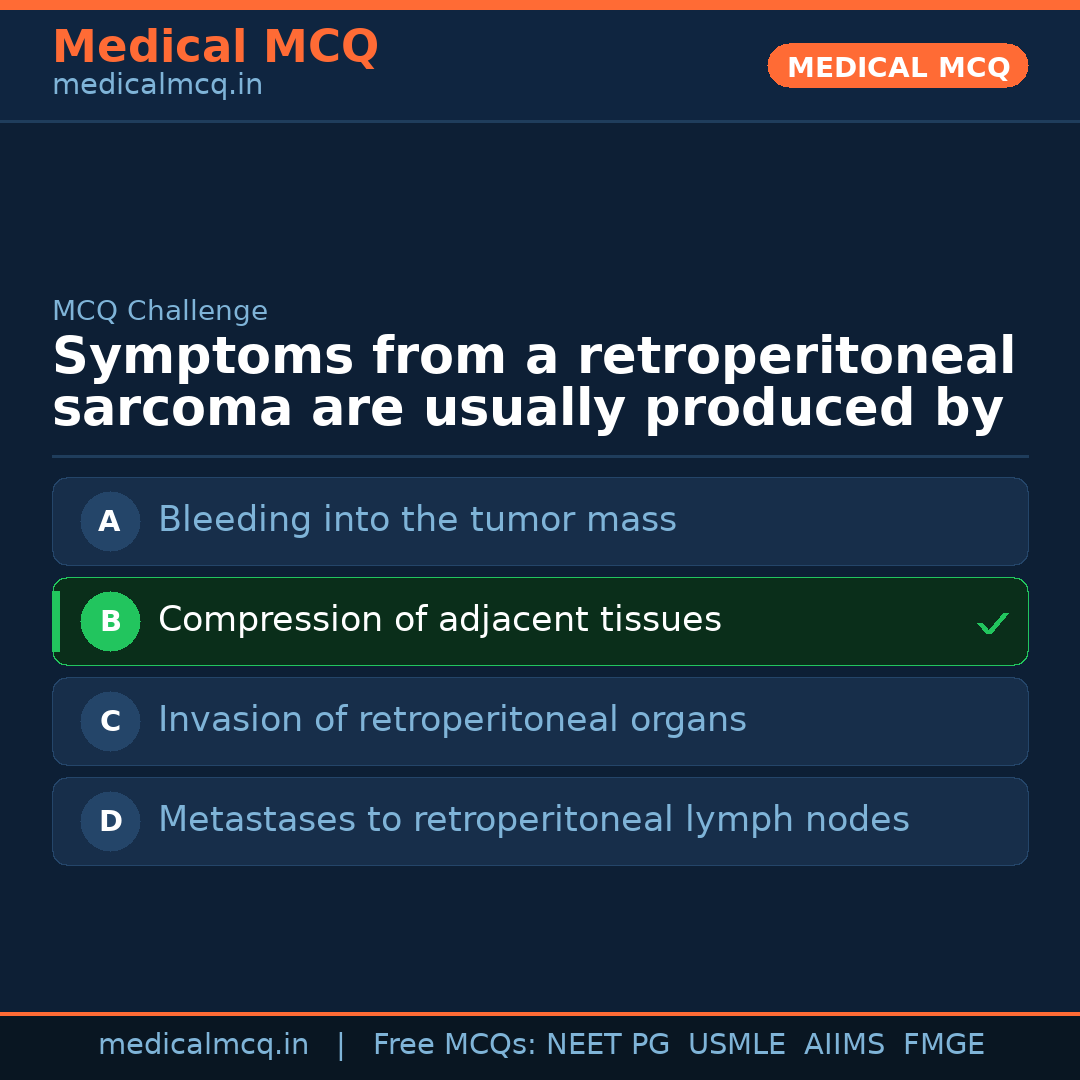This screenshot has height=1080, width=1080.
Task: Click AIIMS in the footer
Action: click(x=844, y=1045)
